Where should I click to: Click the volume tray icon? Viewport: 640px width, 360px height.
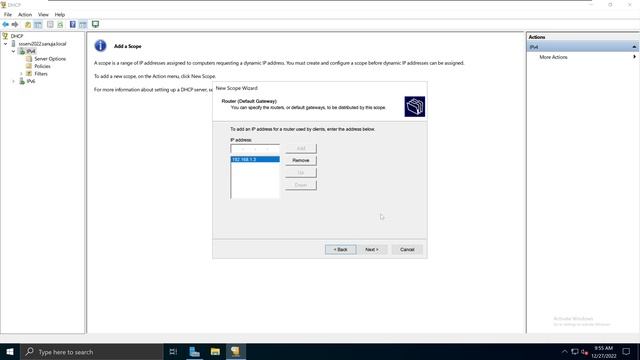584,352
